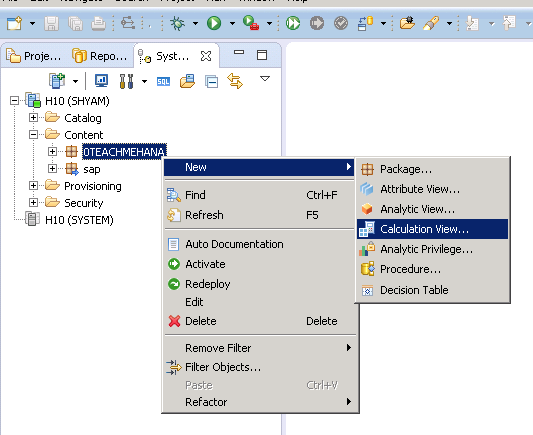533x435 pixels.
Task: Open the dropdown beside the New wizard icon
Action: click(32, 23)
